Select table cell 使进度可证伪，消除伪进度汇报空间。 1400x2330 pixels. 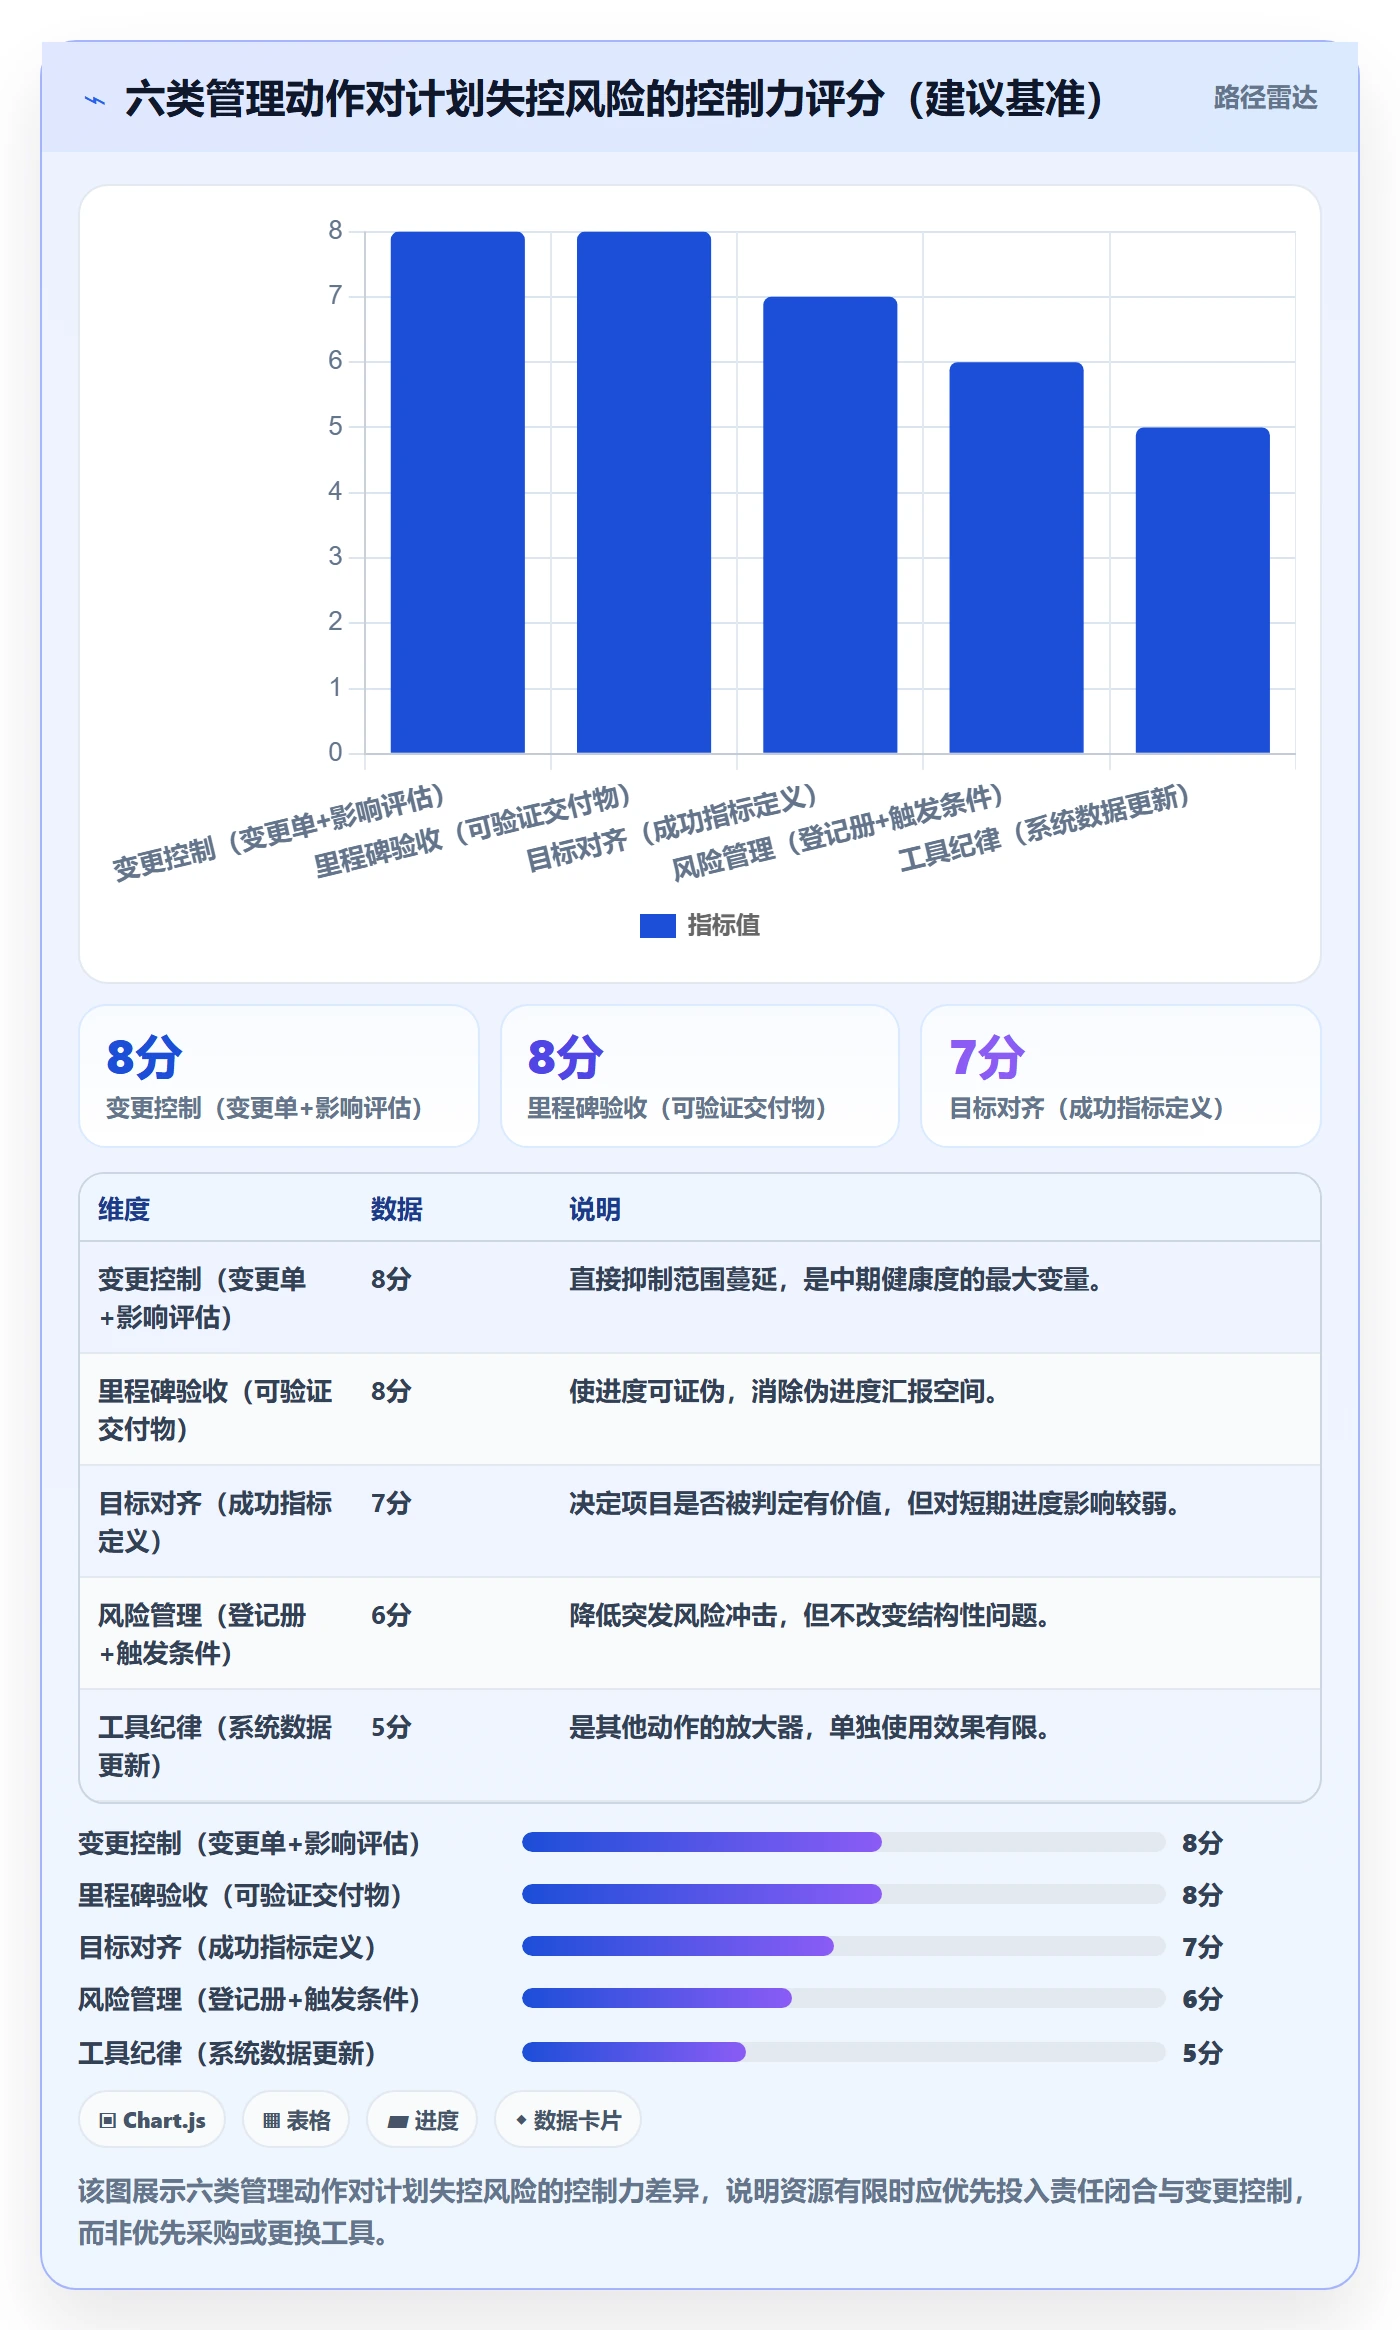(x=784, y=1391)
